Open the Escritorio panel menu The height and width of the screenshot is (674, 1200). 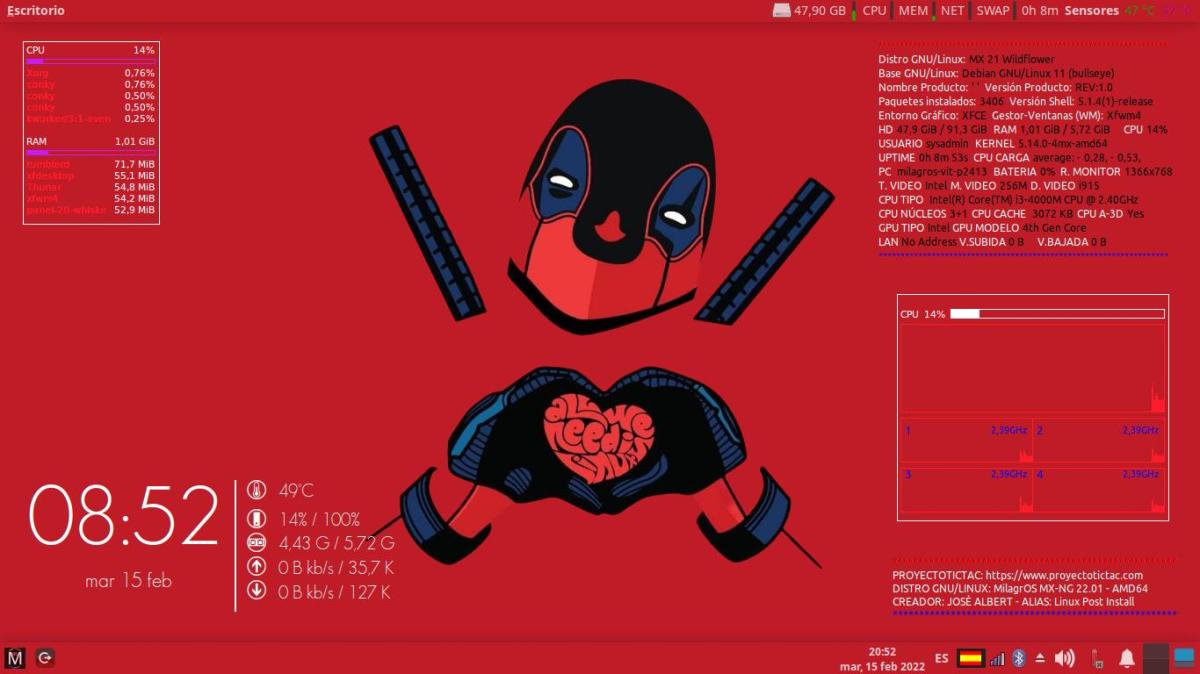click(36, 11)
